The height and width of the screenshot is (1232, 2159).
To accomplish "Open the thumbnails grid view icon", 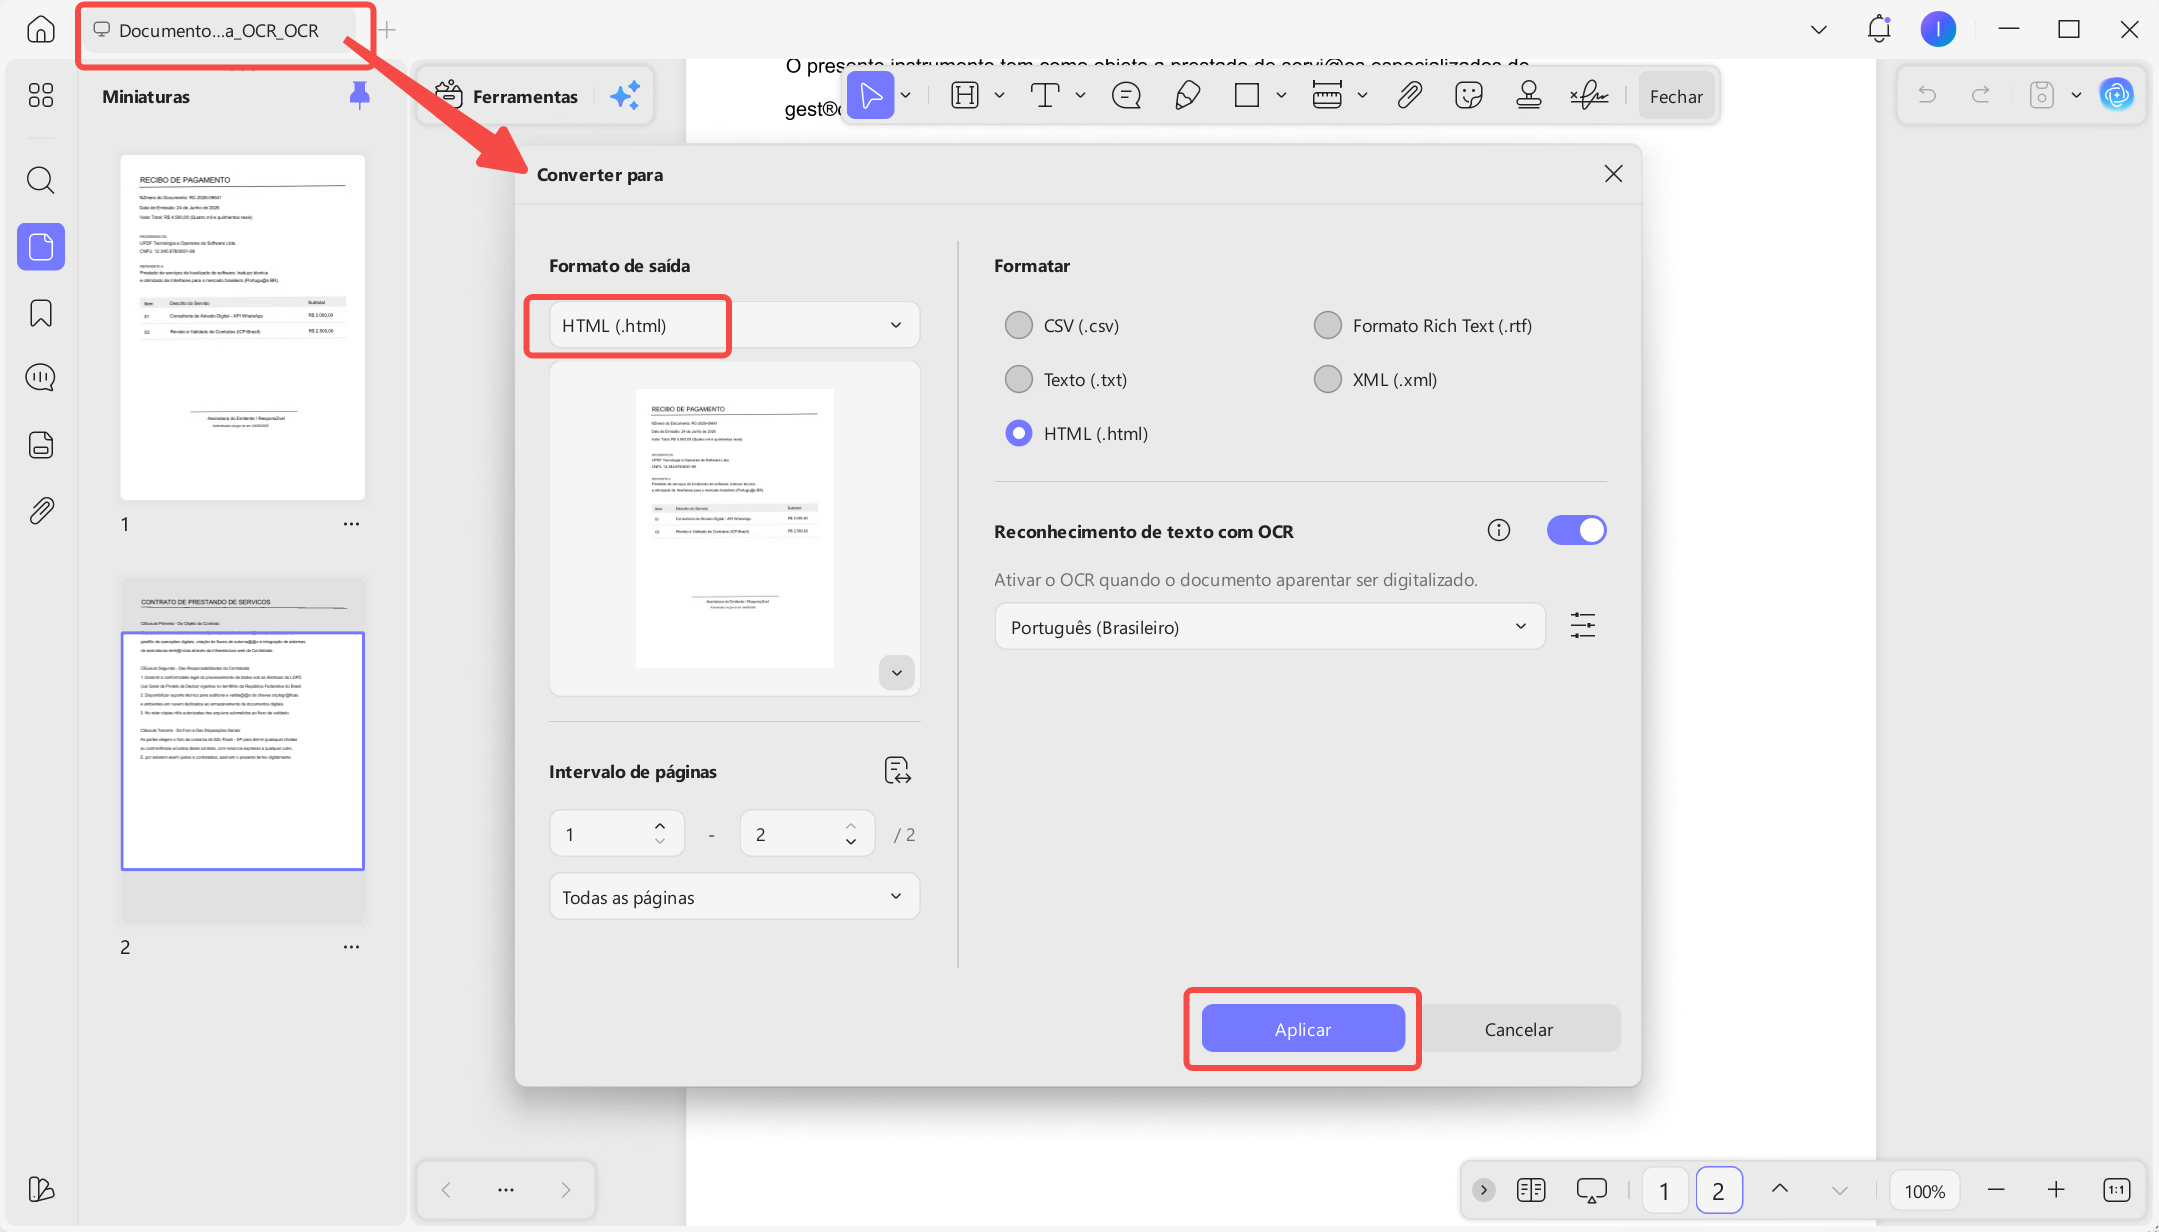I will (41, 95).
